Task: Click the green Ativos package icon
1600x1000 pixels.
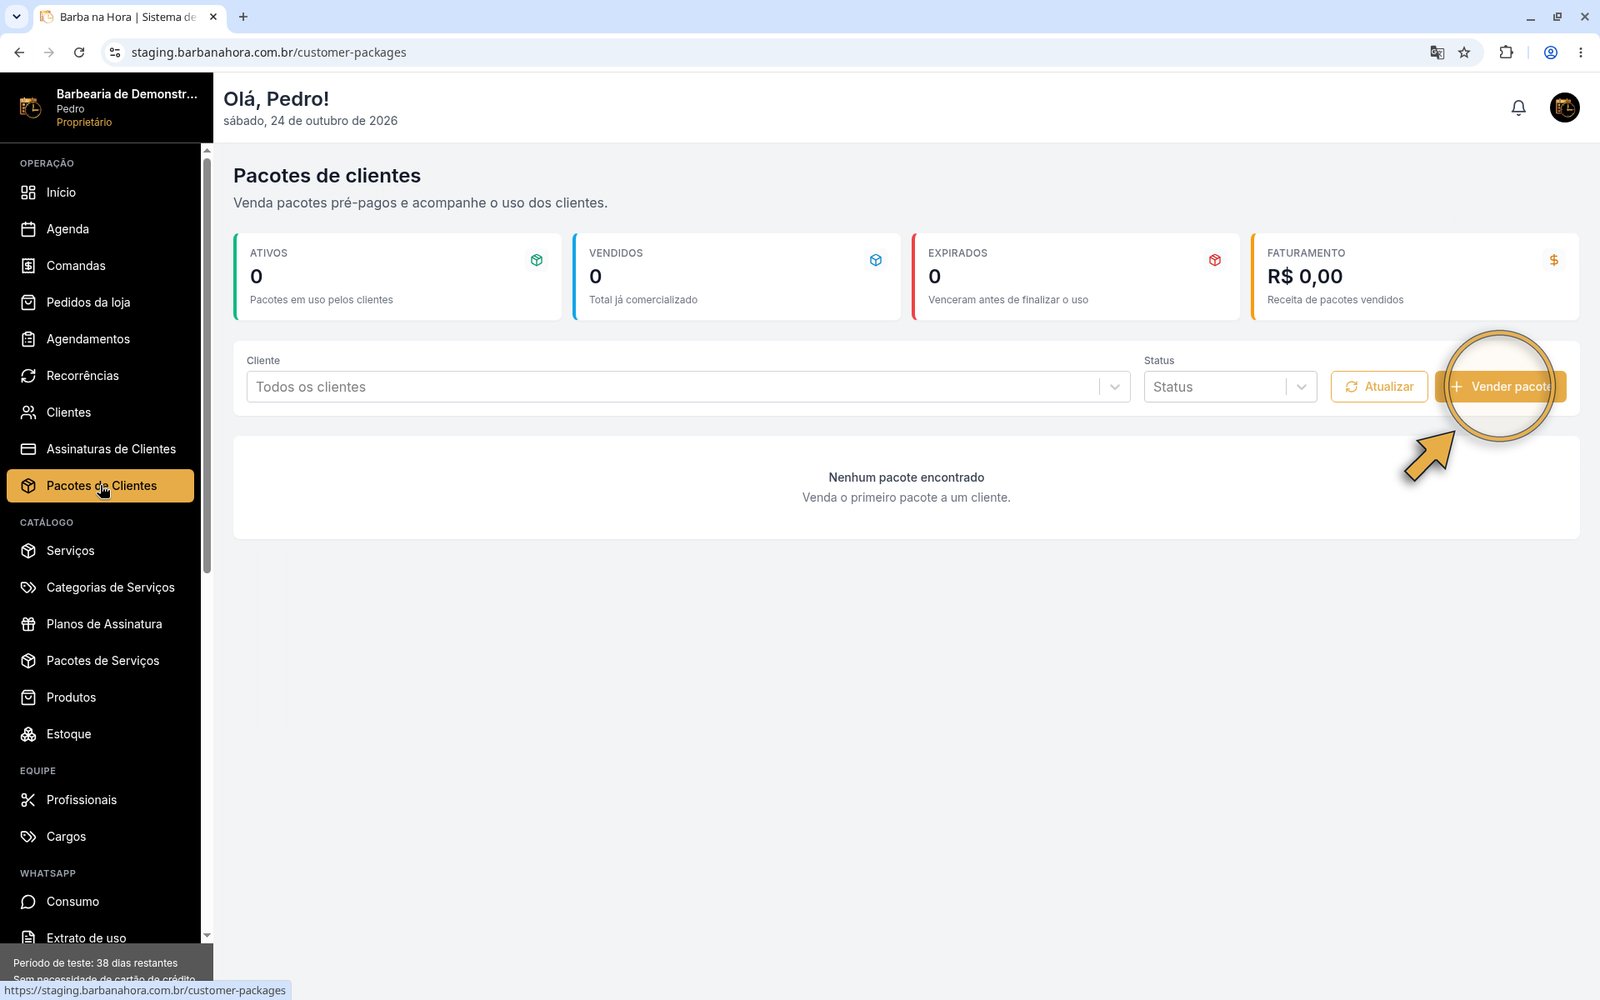Action: pos(537,260)
